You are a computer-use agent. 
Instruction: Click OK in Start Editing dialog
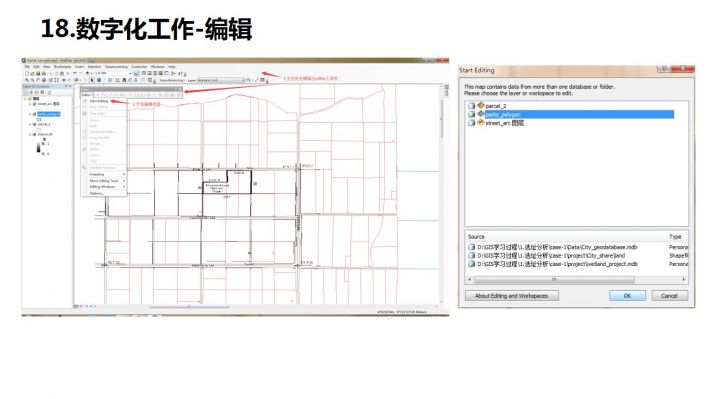[x=627, y=296]
